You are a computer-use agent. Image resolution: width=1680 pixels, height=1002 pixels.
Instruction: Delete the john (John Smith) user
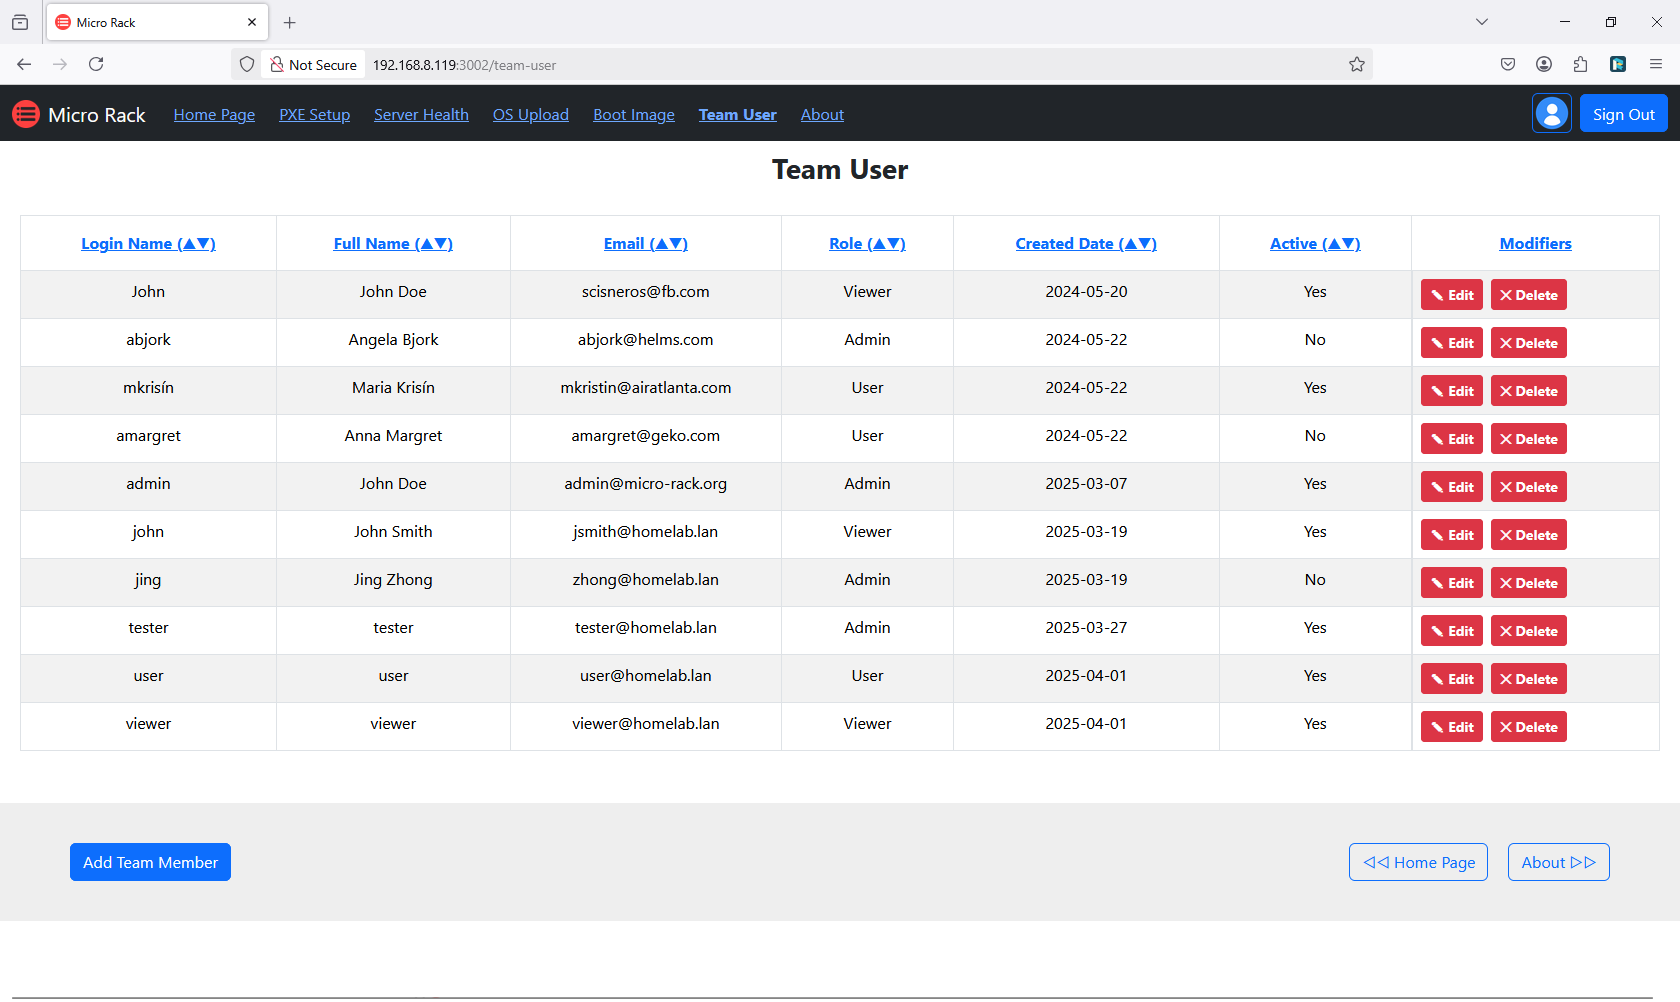1529,535
